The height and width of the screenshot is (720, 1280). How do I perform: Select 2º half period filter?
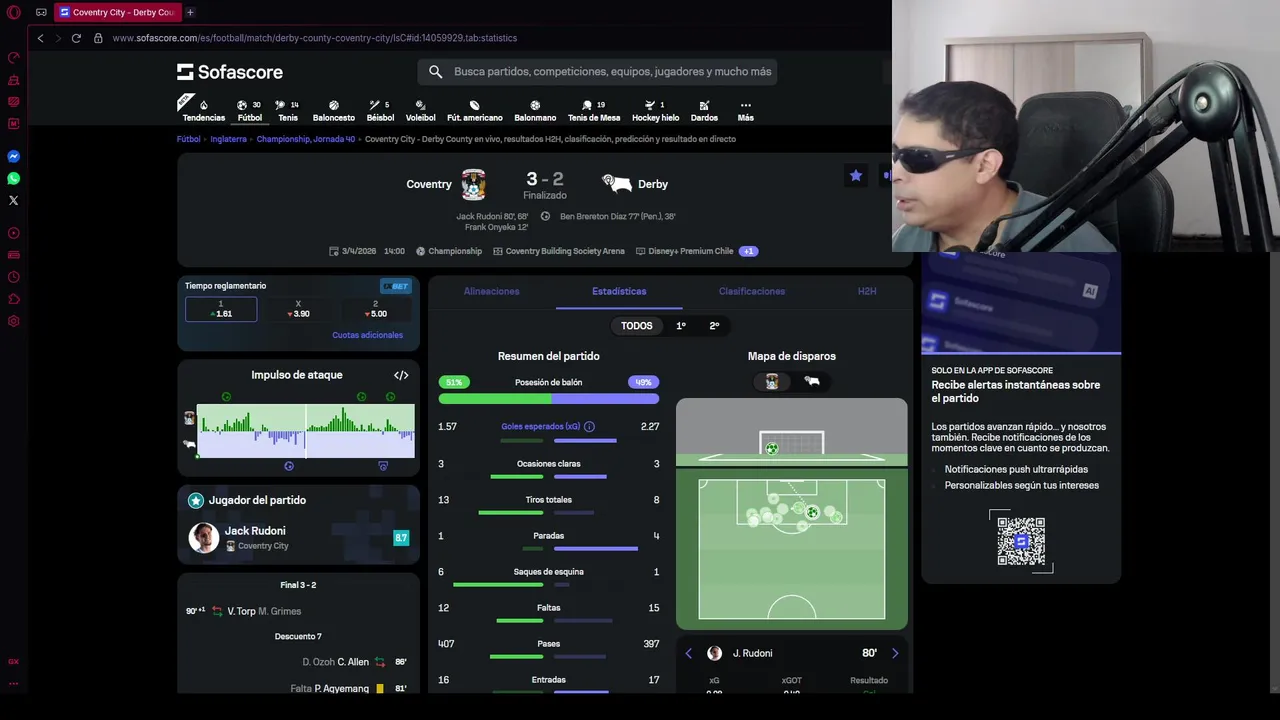tap(714, 326)
